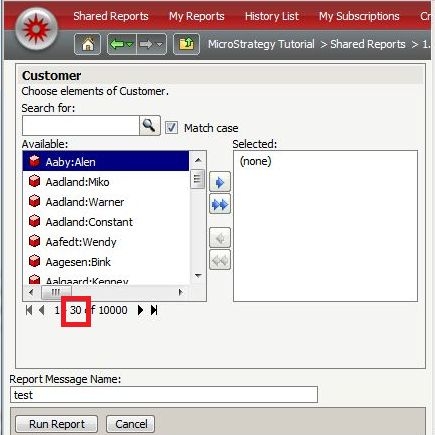435x435 pixels.
Task: Open the My Subscriptions tab
Action: click(x=359, y=16)
